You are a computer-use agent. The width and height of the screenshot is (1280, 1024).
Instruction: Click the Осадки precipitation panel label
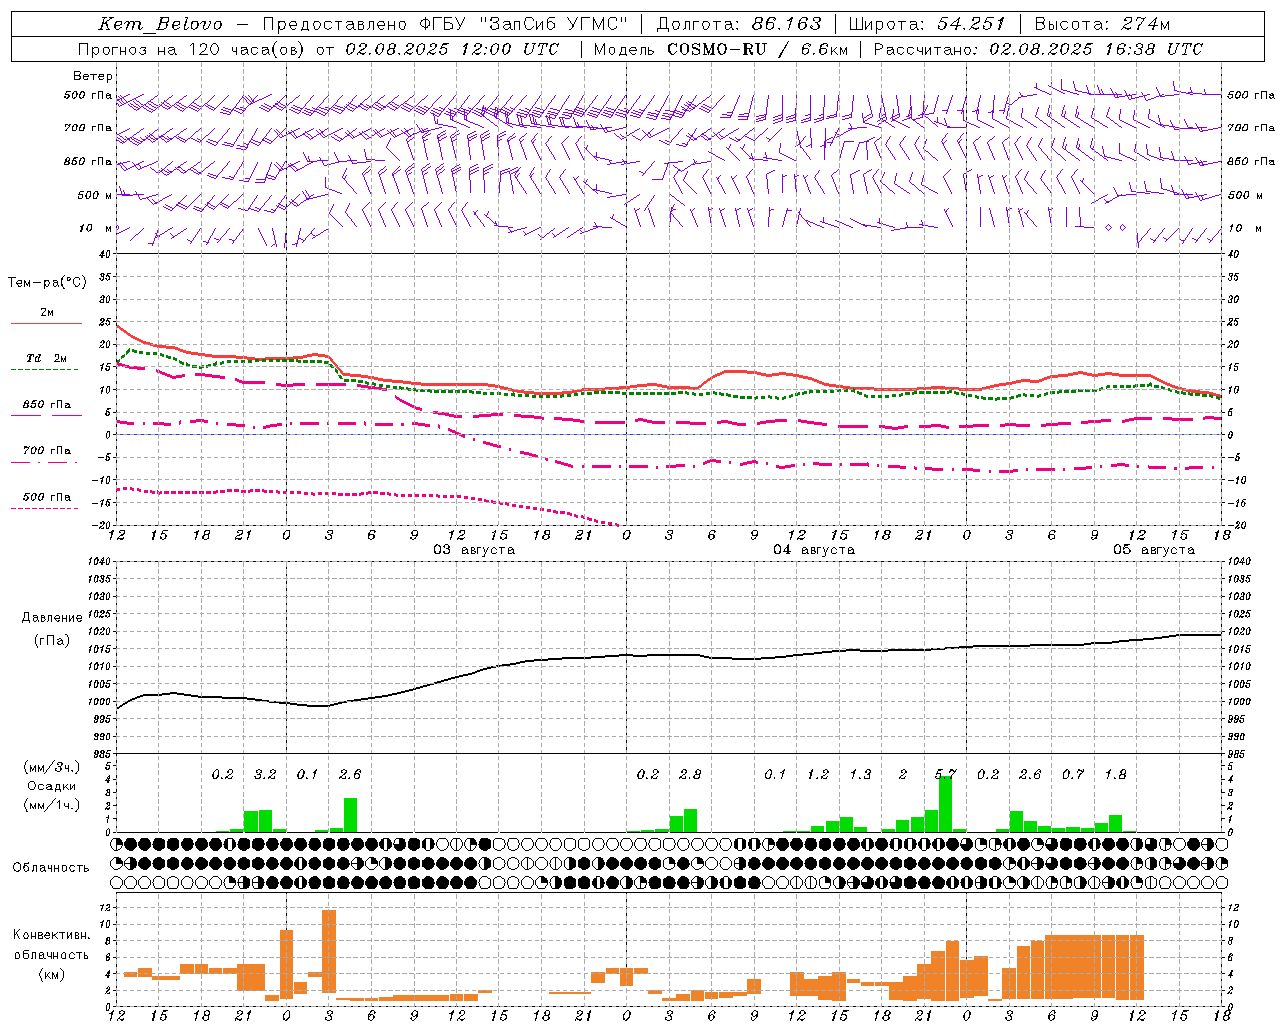(51, 786)
